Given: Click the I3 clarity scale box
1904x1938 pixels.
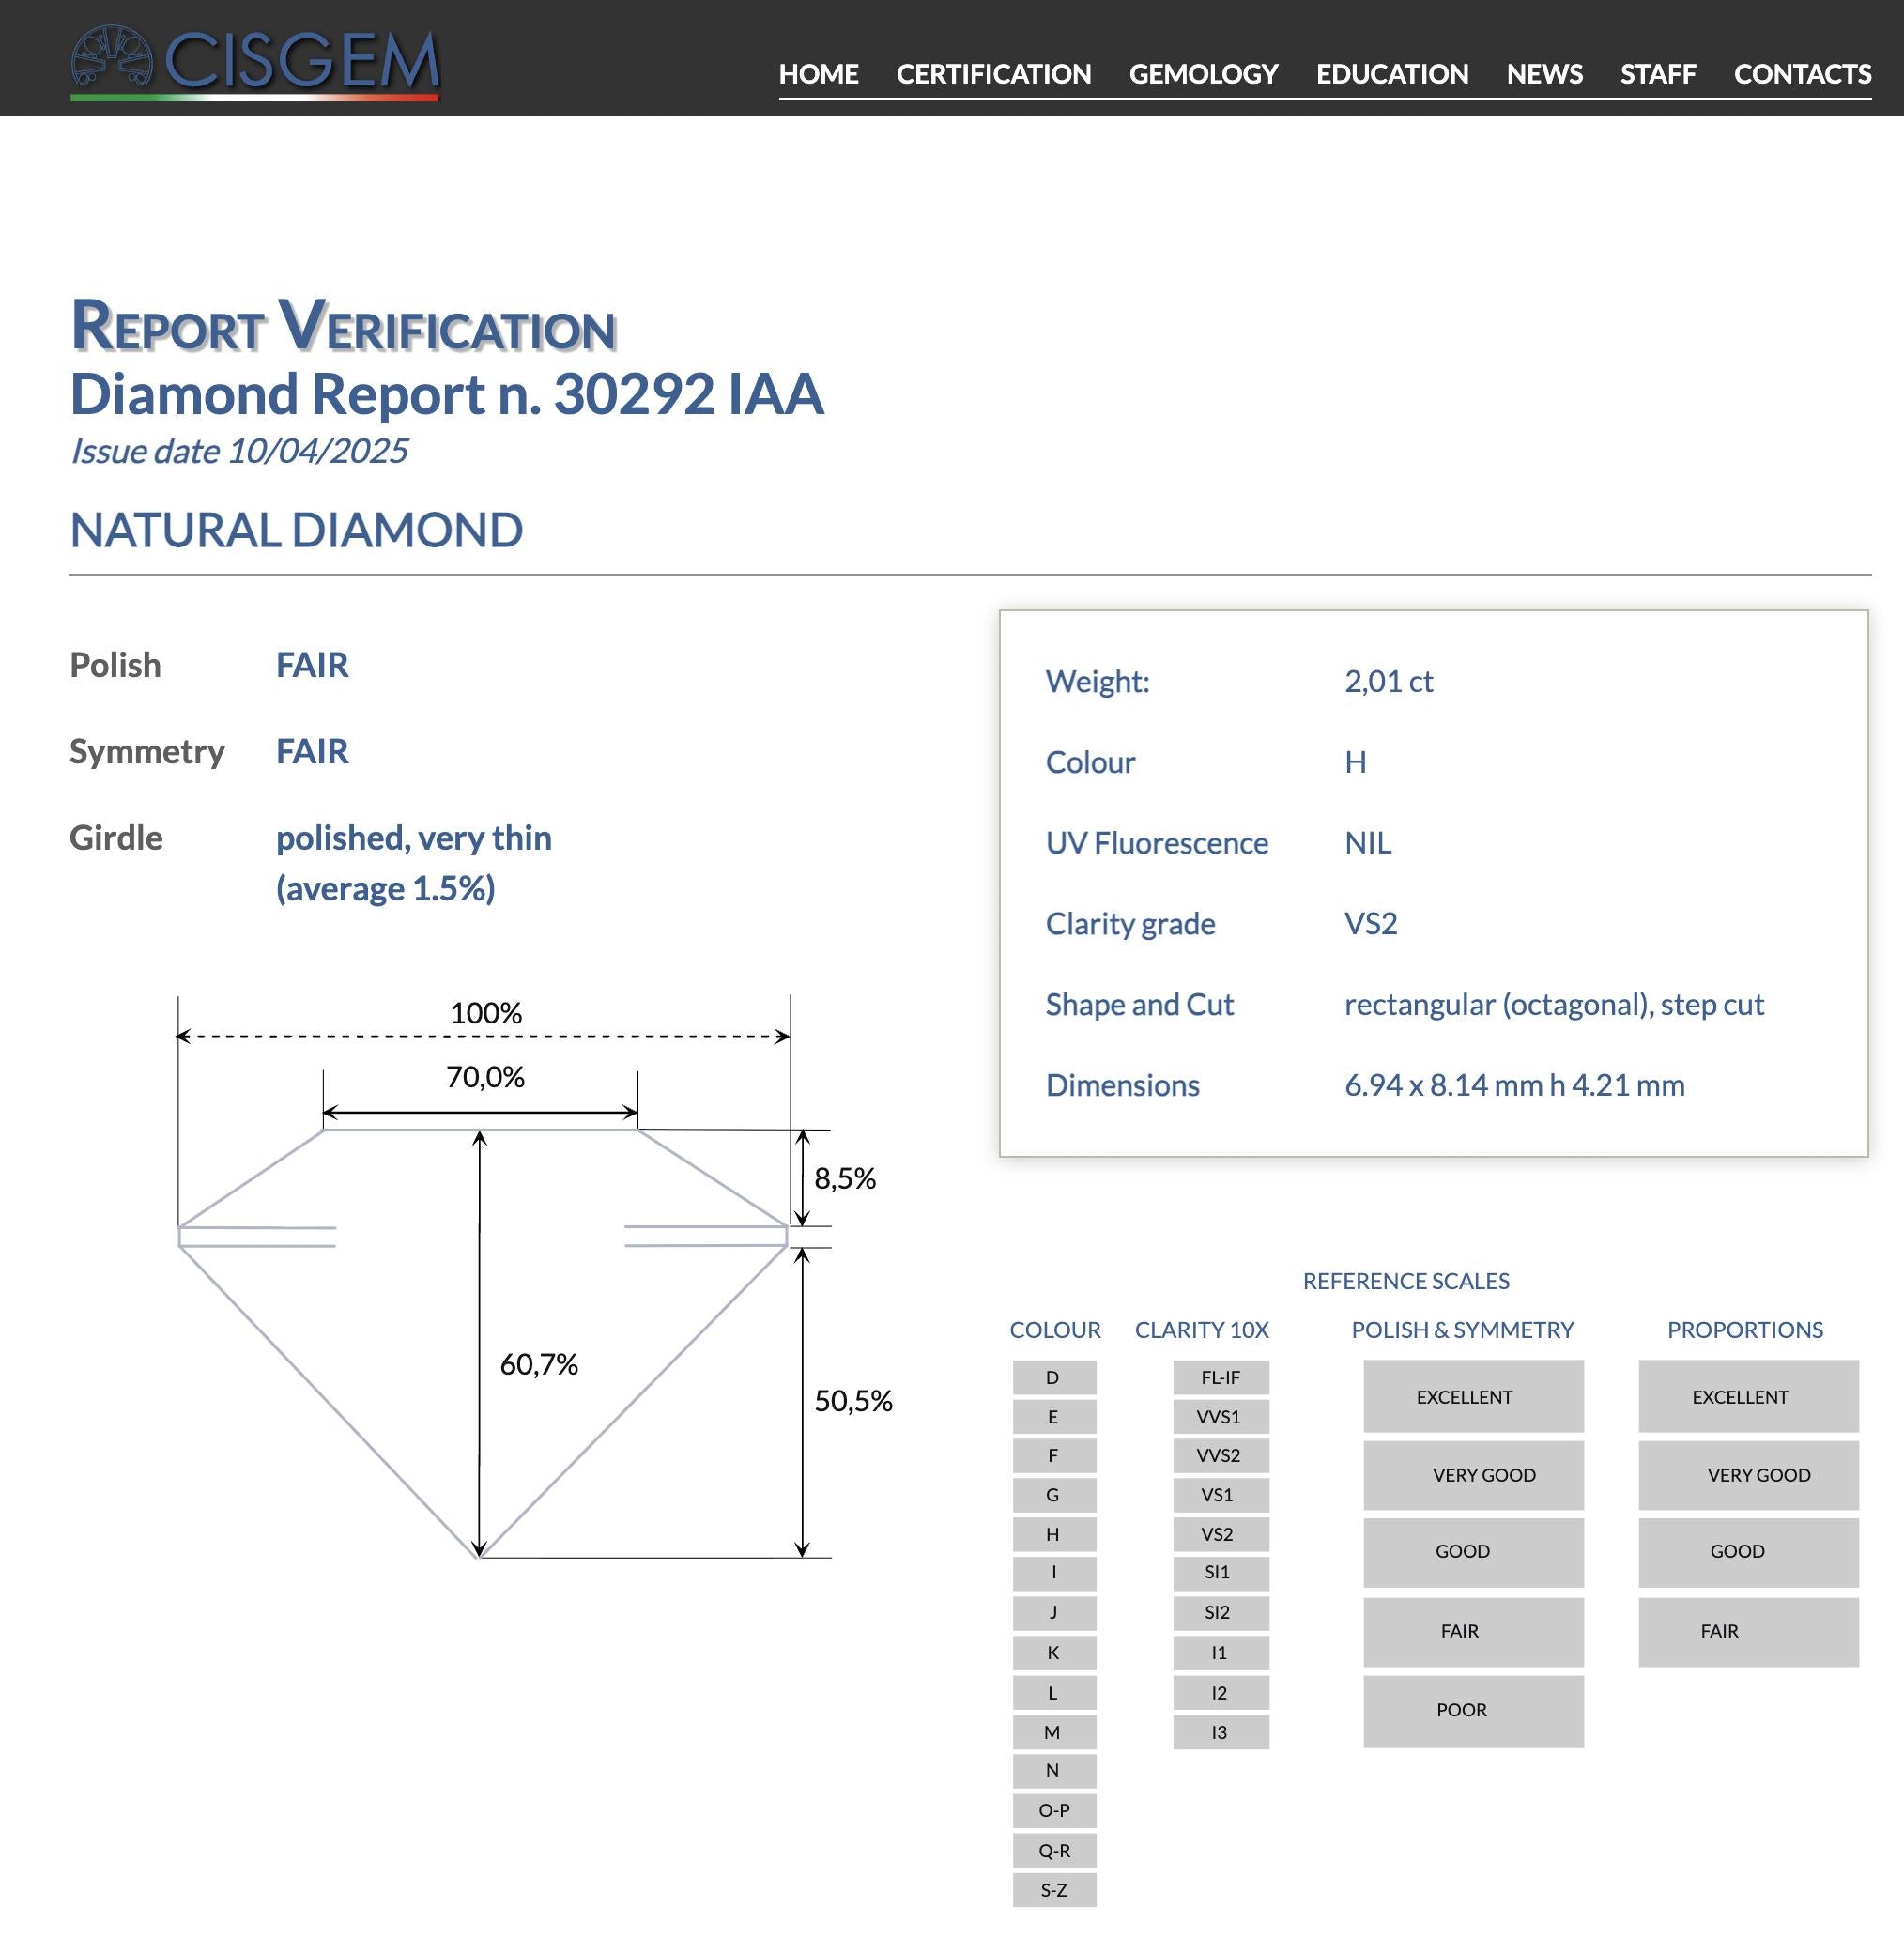Looking at the screenshot, I should (x=1220, y=1732).
